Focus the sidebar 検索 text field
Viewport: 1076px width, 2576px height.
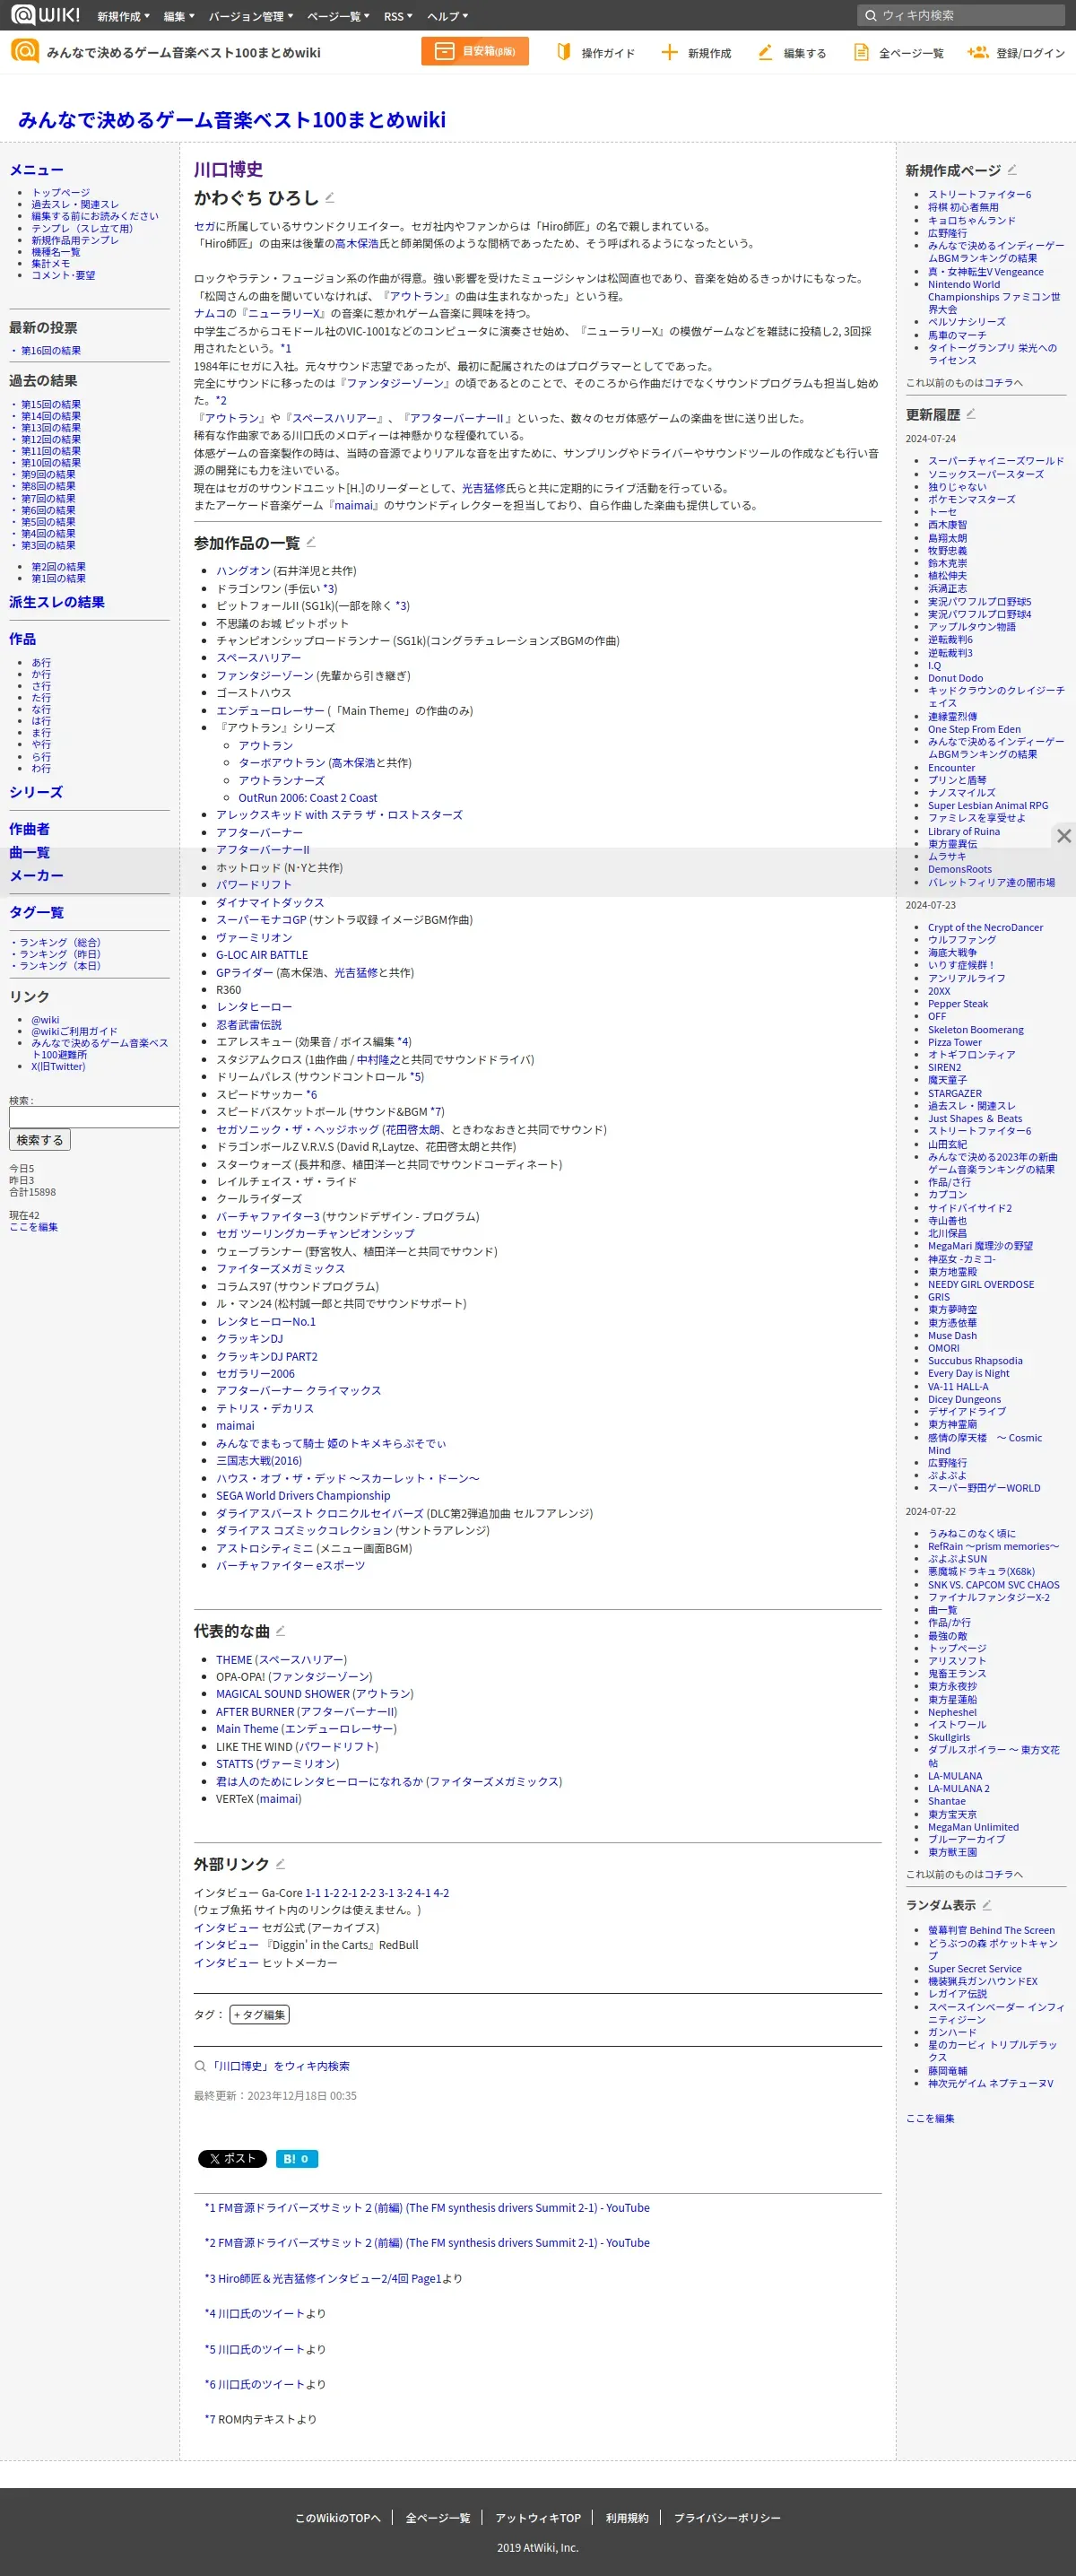(94, 1117)
